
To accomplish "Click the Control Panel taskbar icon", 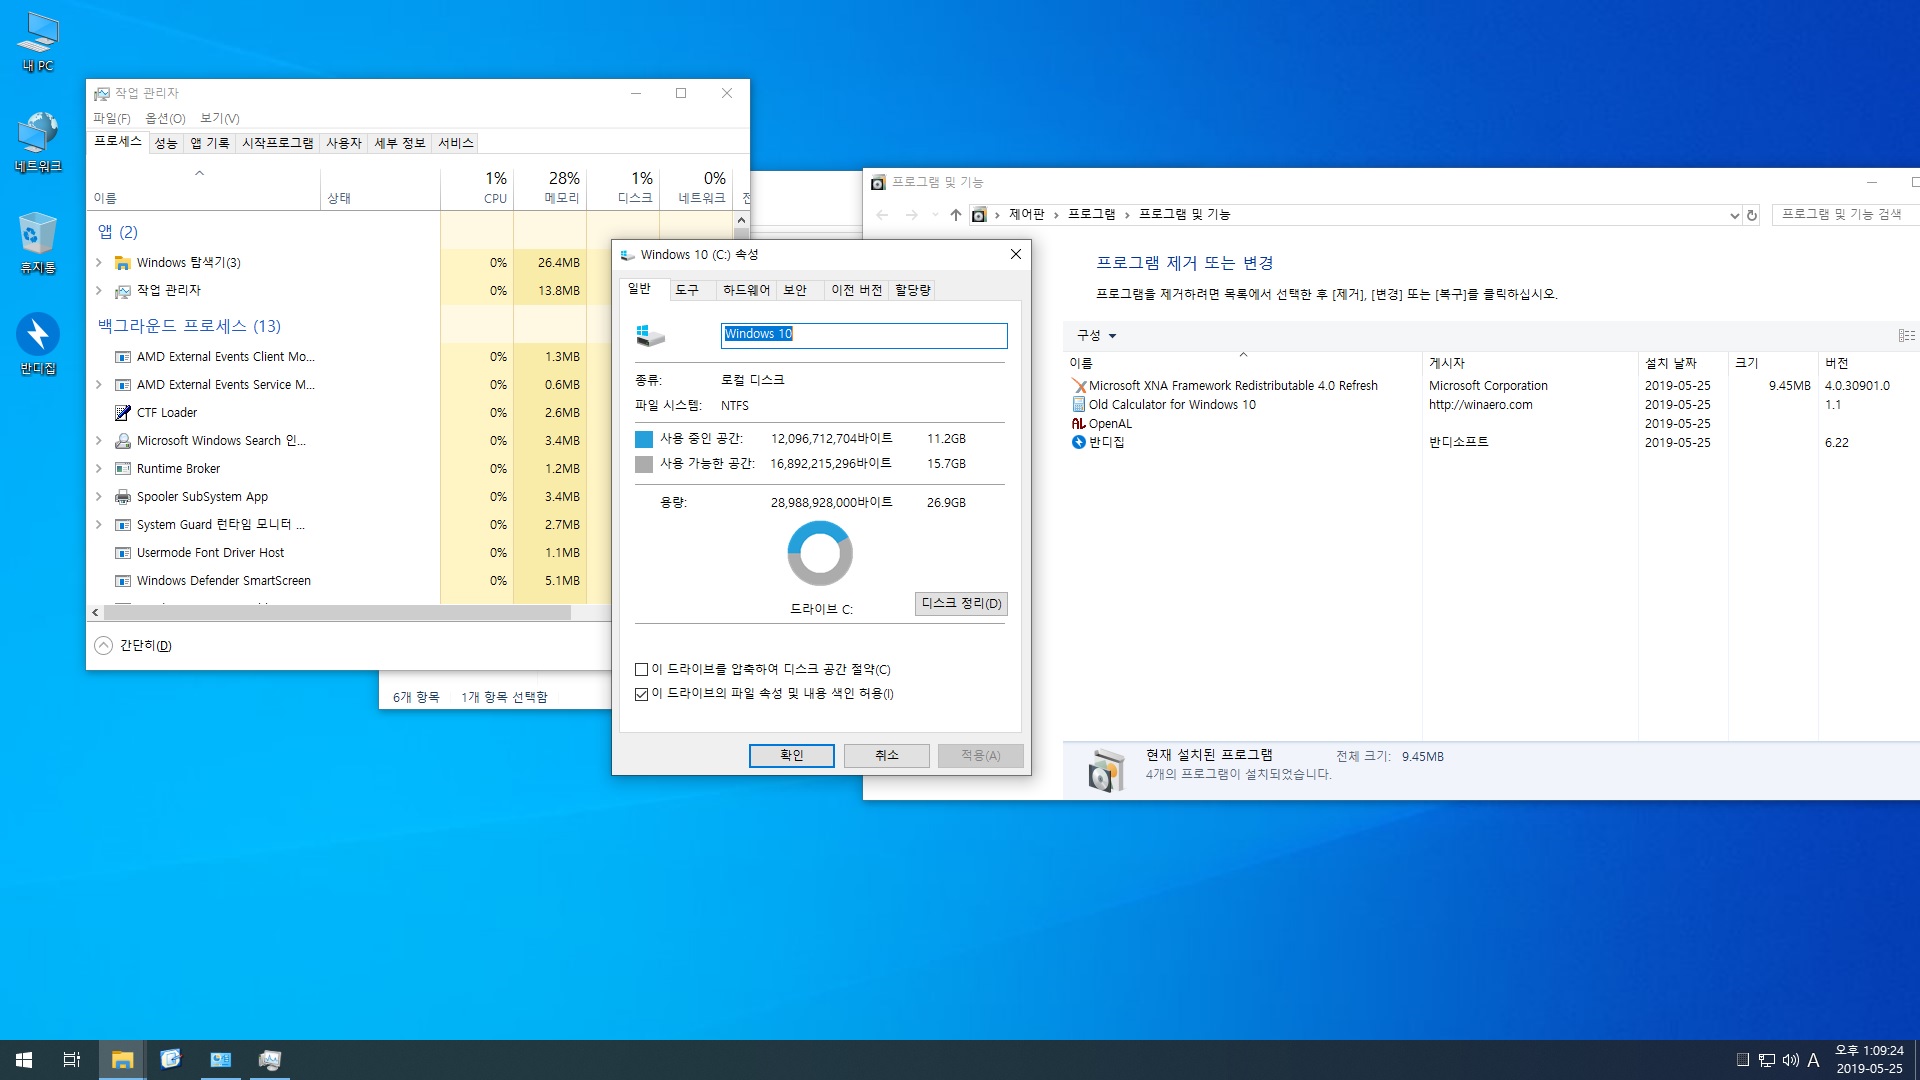I will 220,1060.
